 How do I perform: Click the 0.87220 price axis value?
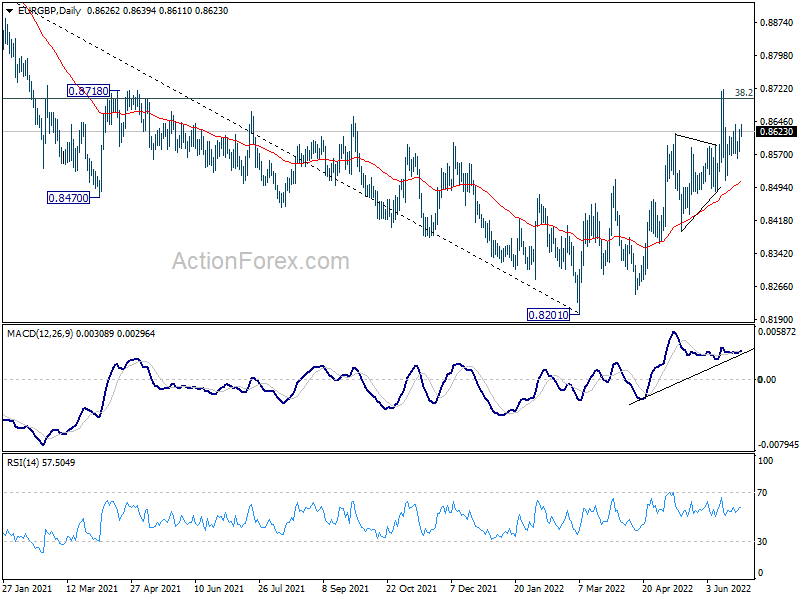(x=777, y=89)
